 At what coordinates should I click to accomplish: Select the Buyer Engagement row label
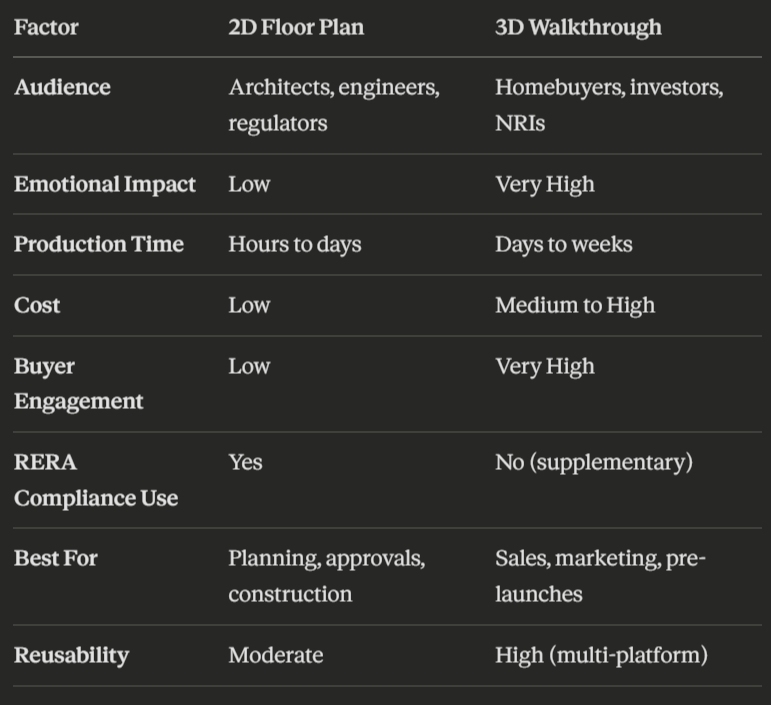click(79, 384)
